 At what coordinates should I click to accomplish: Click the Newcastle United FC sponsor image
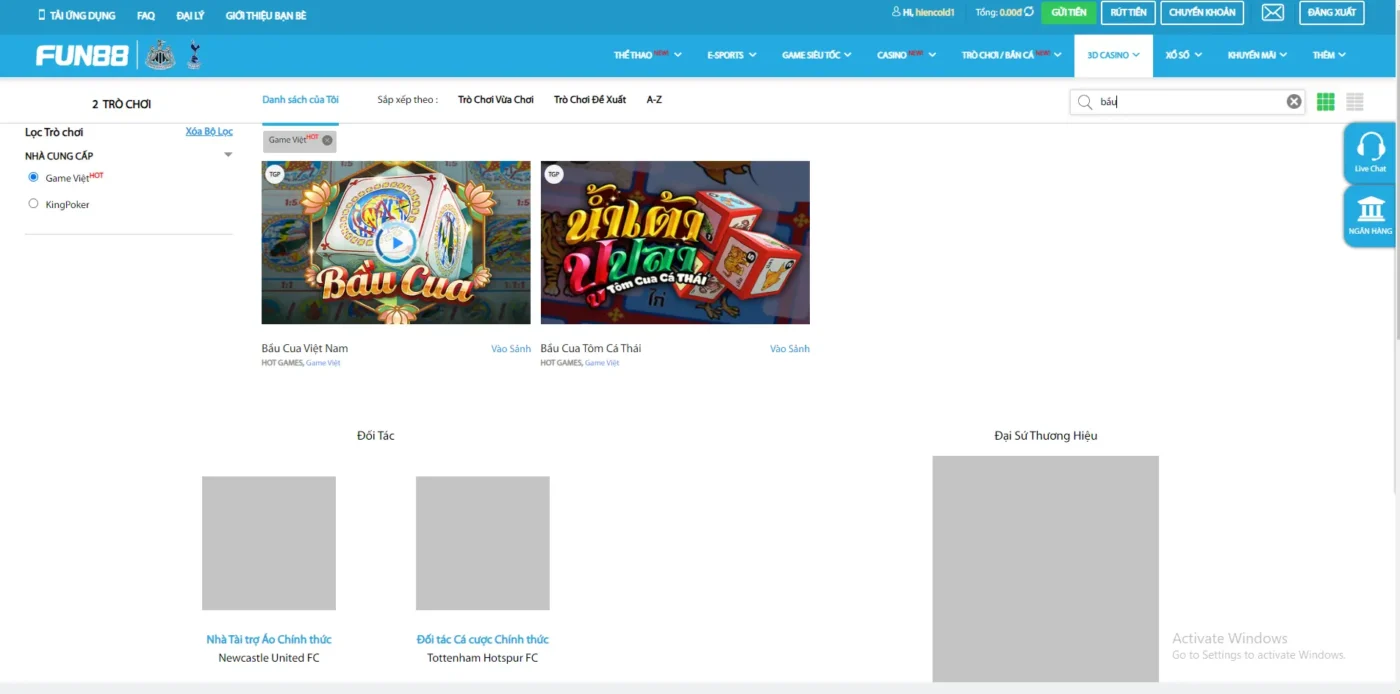pyautogui.click(x=269, y=543)
